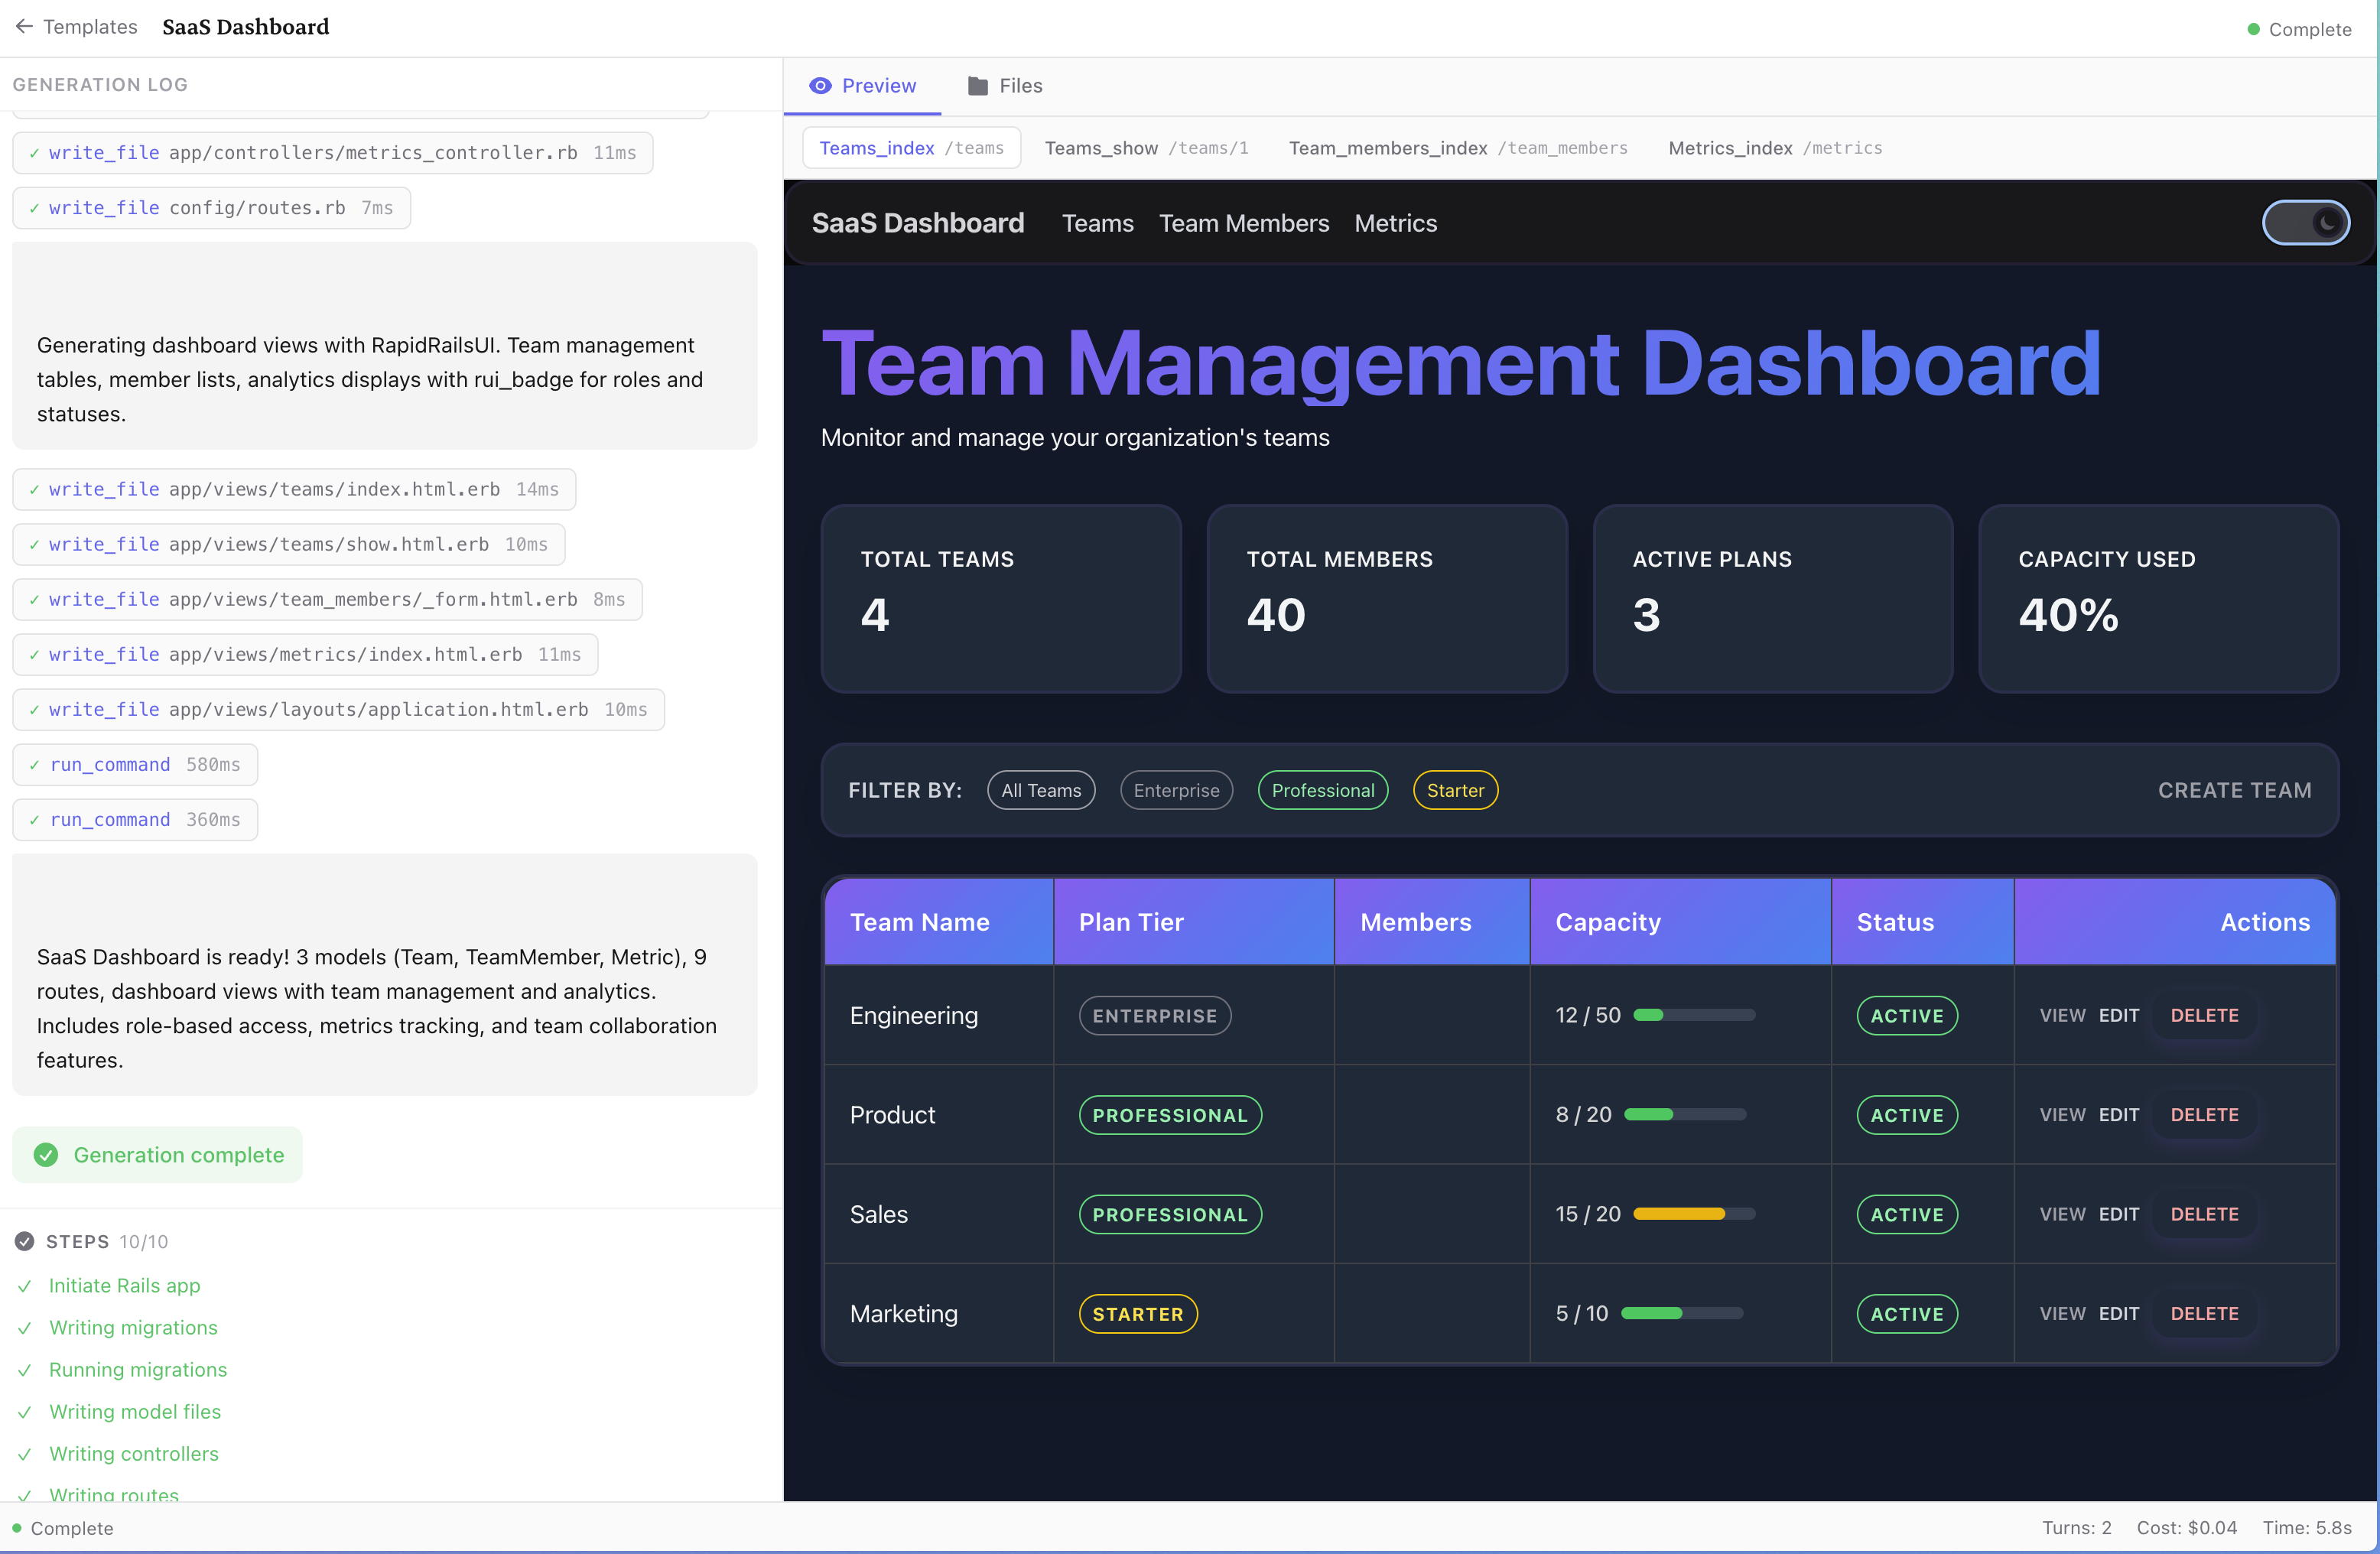Viewport: 2380px width, 1554px height.
Task: Enable the Starter filter
Action: pos(1455,790)
